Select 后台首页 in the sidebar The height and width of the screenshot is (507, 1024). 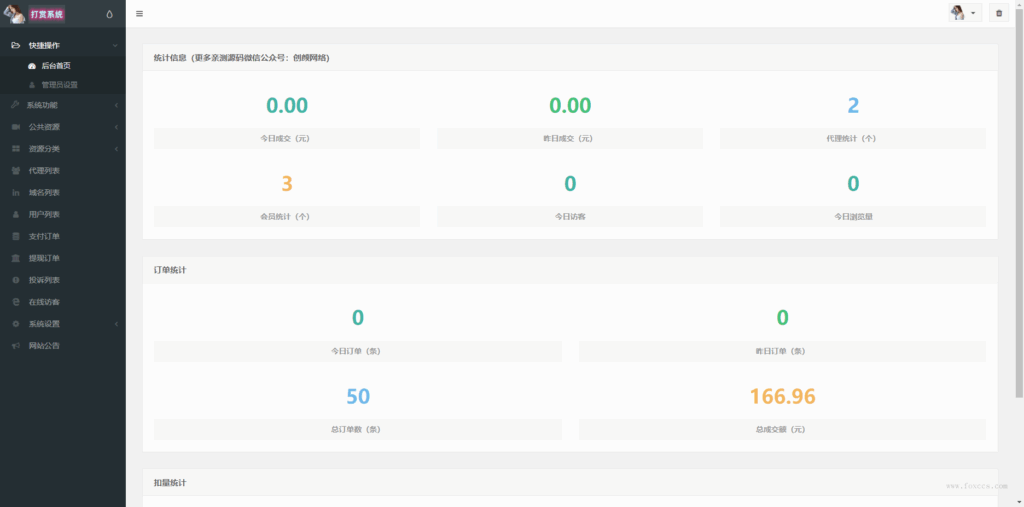point(56,66)
